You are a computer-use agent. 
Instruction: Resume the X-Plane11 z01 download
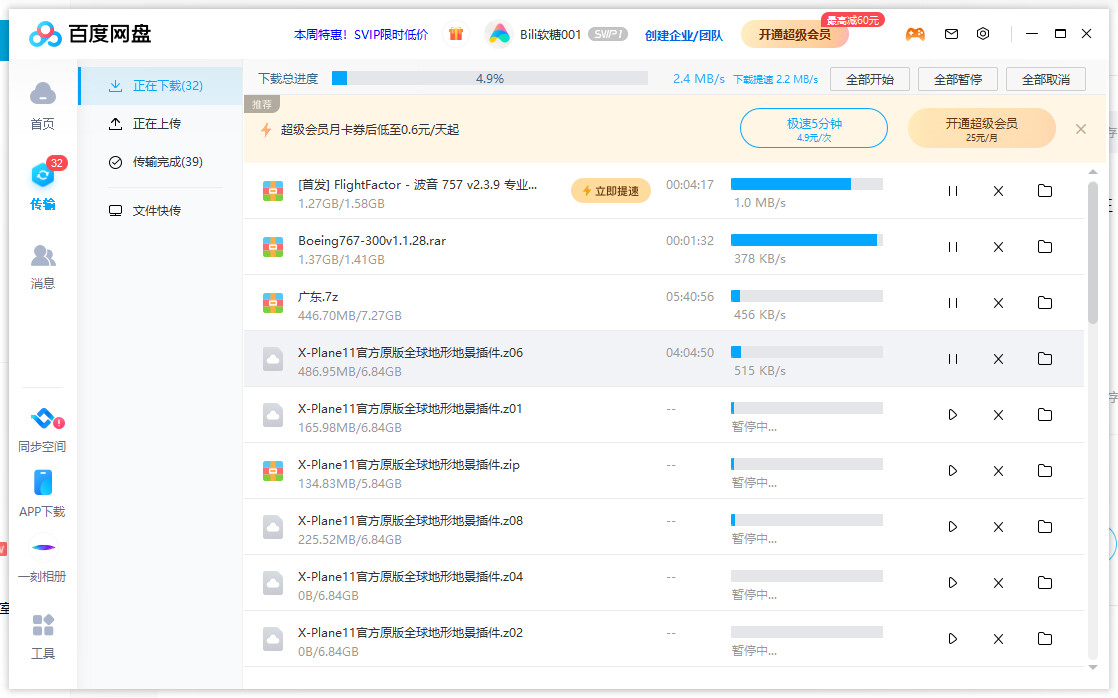[x=953, y=415]
